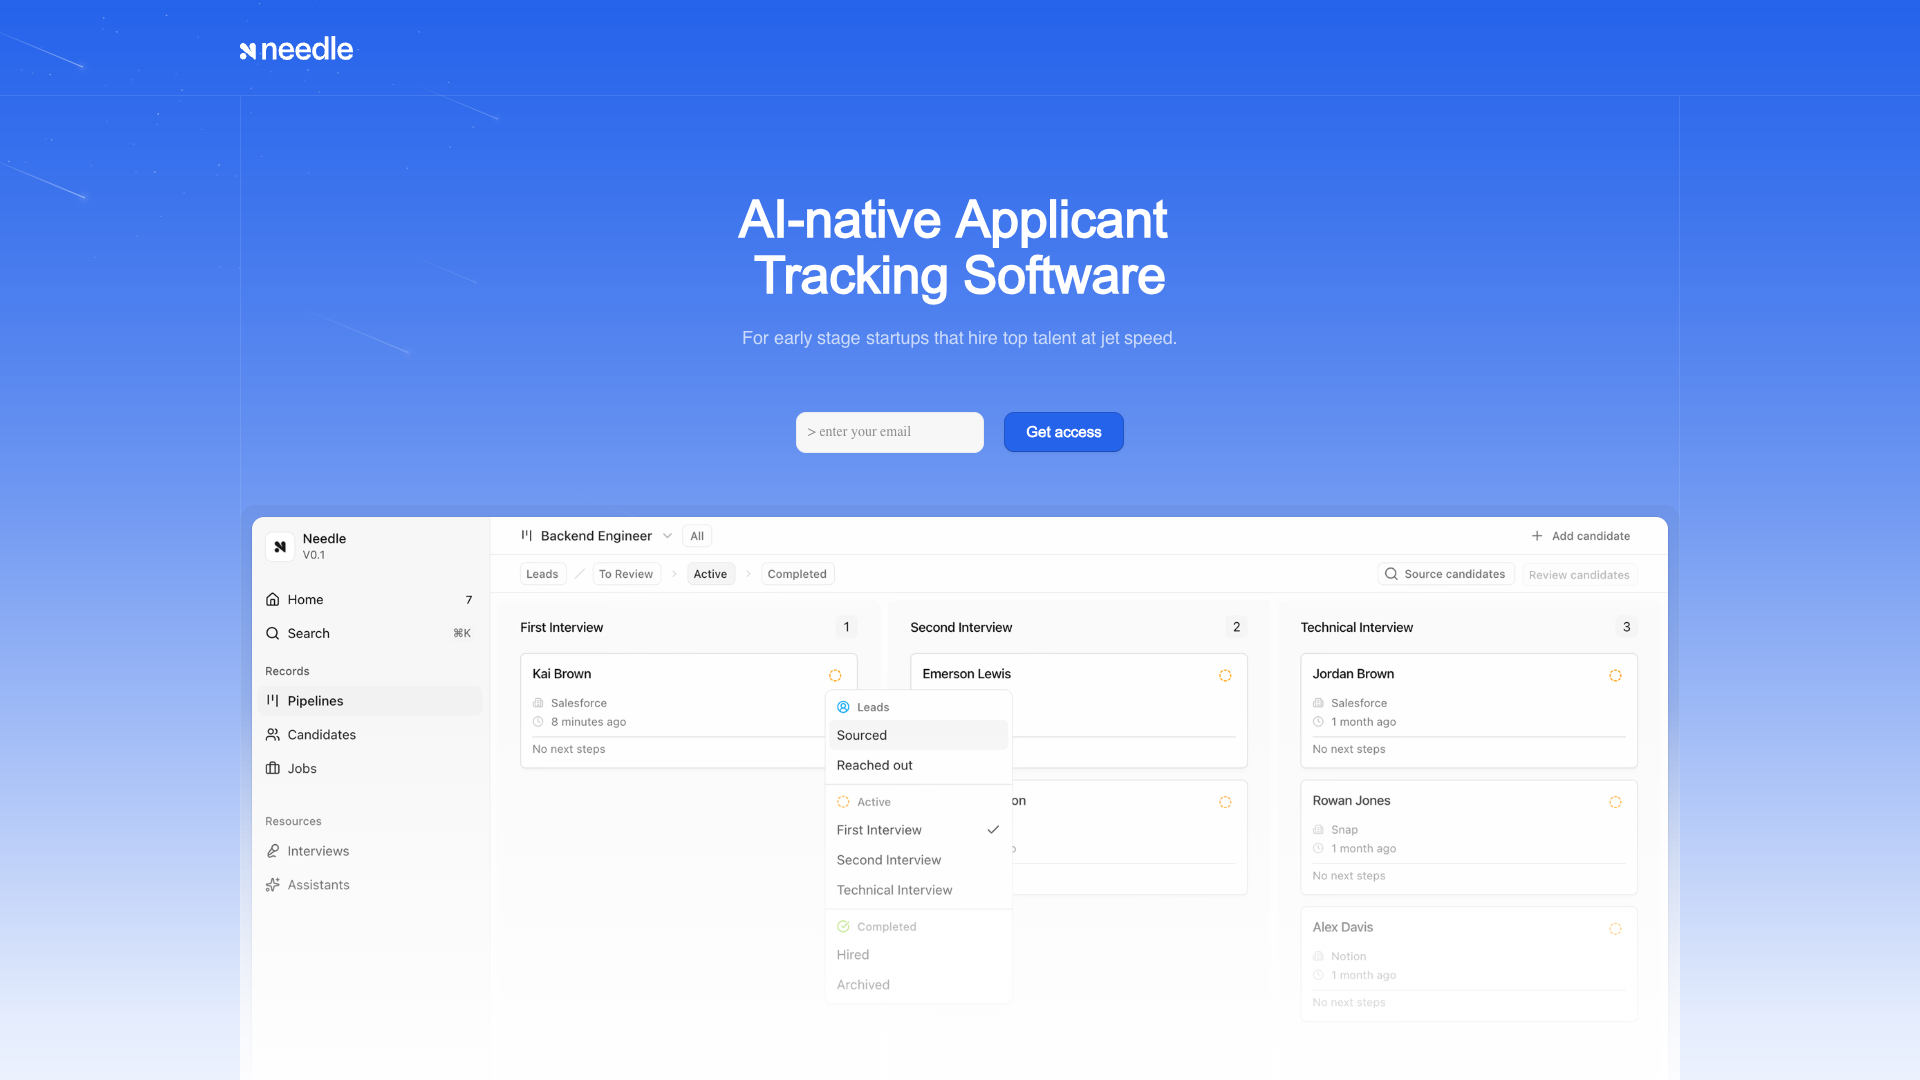Click Add candidate button
This screenshot has height=1080, width=1920.
pyautogui.click(x=1580, y=536)
